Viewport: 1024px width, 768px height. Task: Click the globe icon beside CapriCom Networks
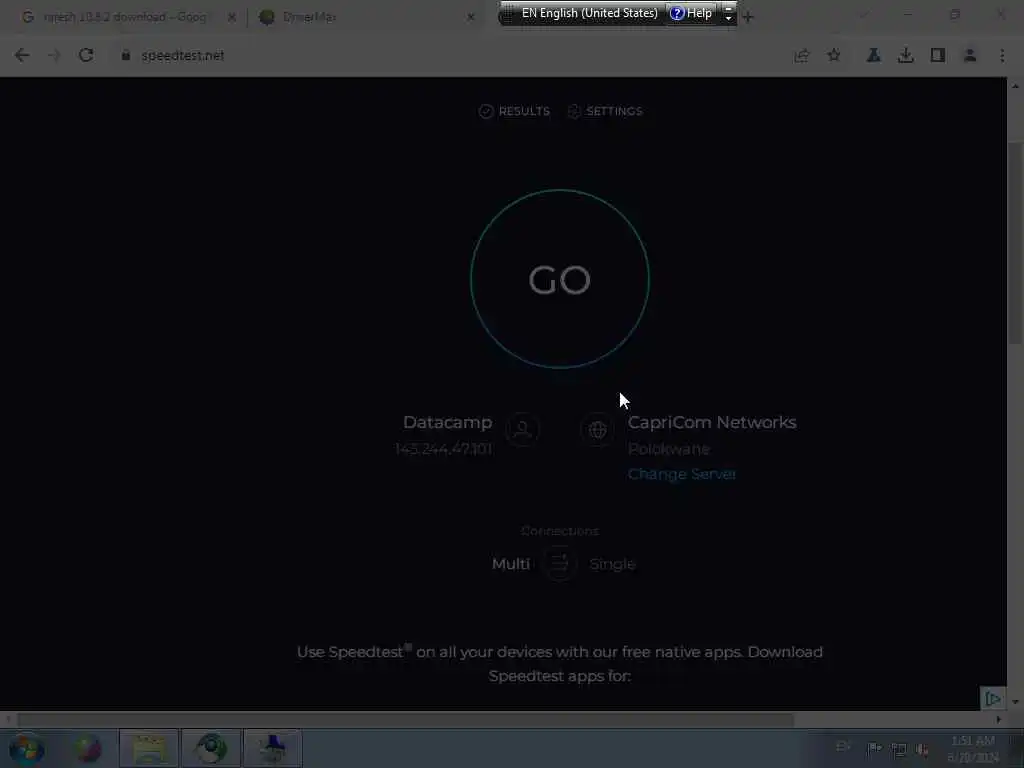tap(597, 430)
